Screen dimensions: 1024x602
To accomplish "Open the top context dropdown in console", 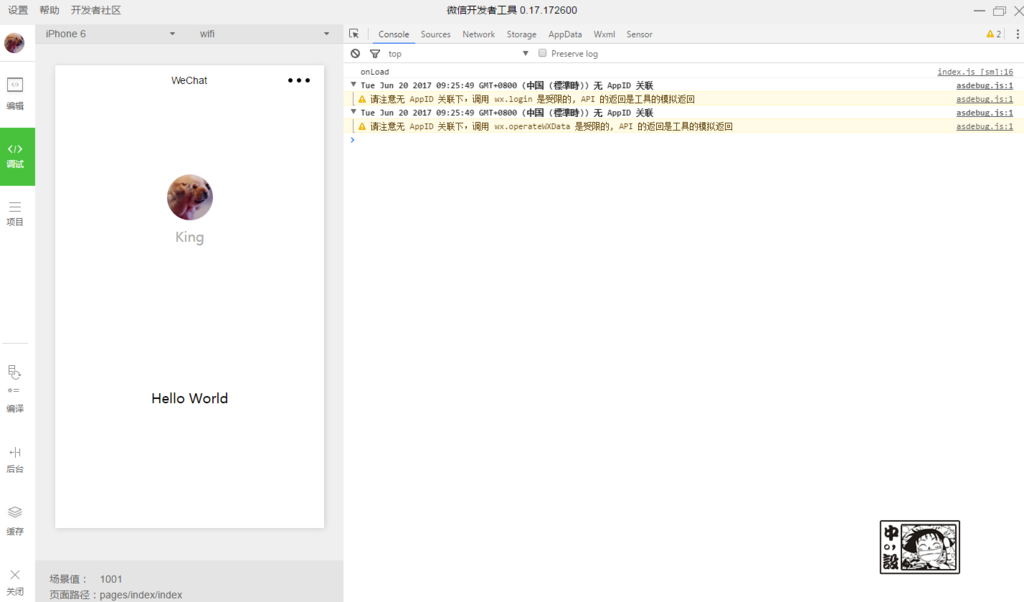I will tap(458, 54).
